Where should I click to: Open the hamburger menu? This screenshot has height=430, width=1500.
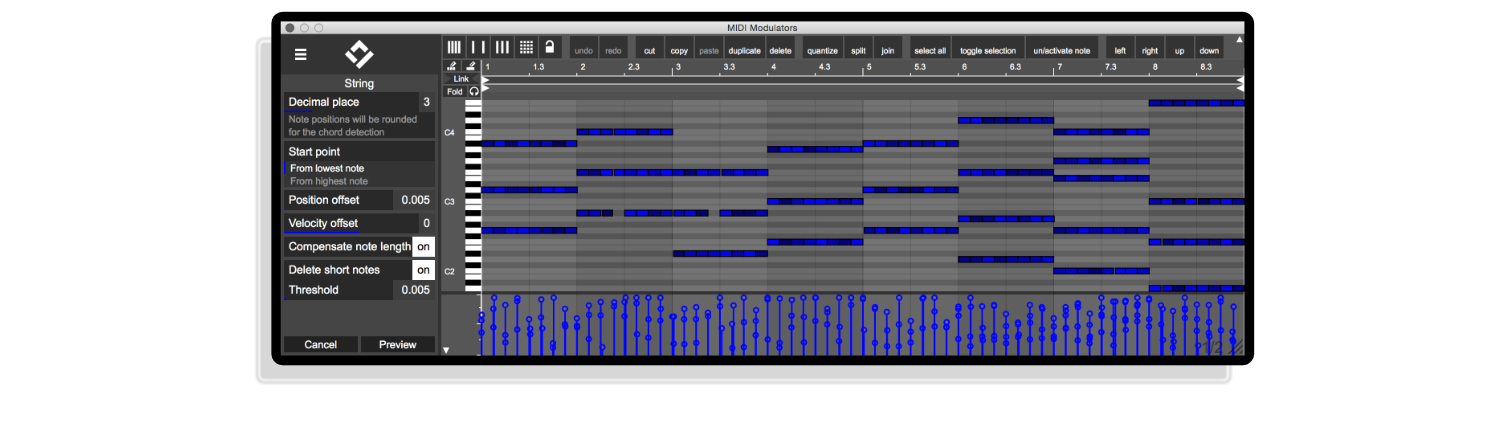click(x=300, y=55)
